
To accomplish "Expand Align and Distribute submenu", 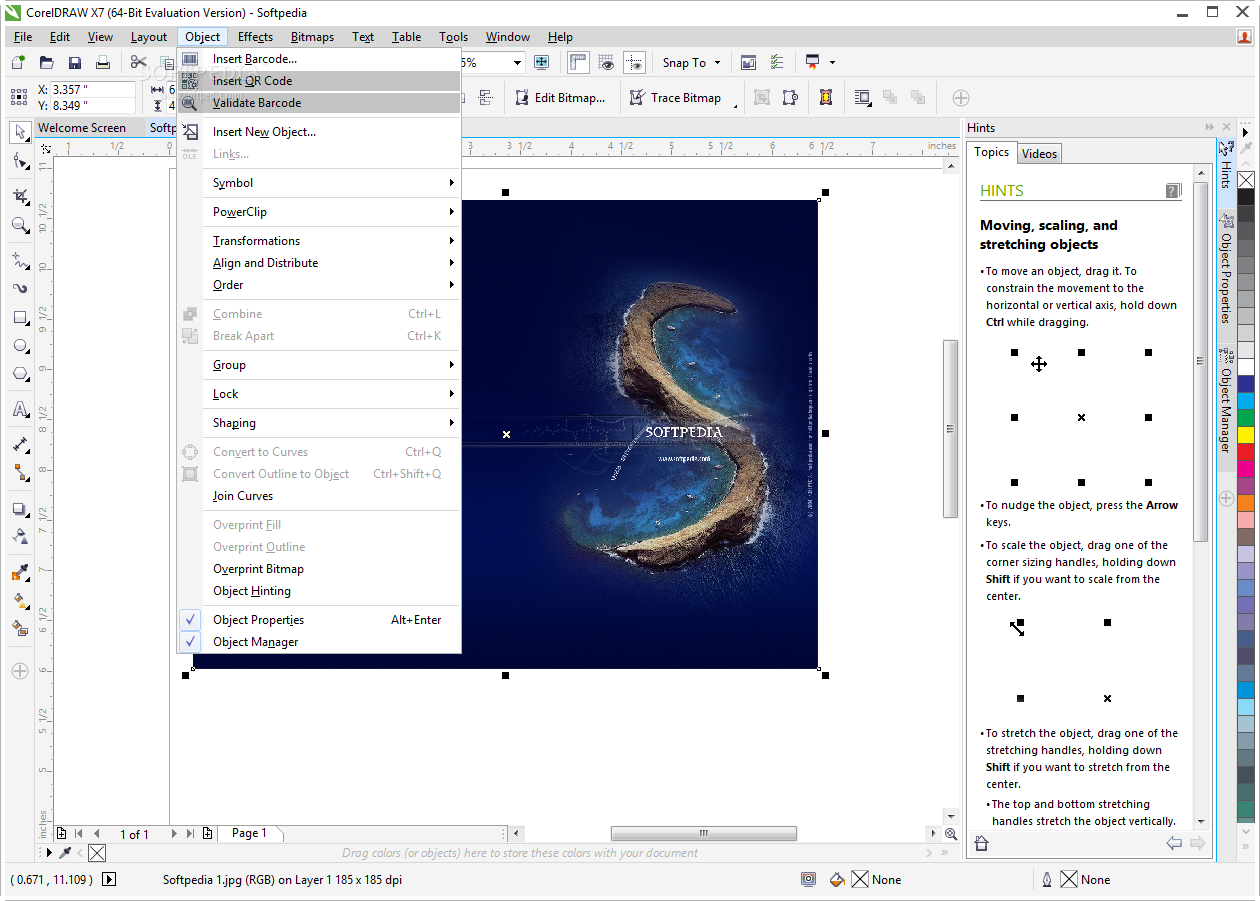I will [319, 263].
